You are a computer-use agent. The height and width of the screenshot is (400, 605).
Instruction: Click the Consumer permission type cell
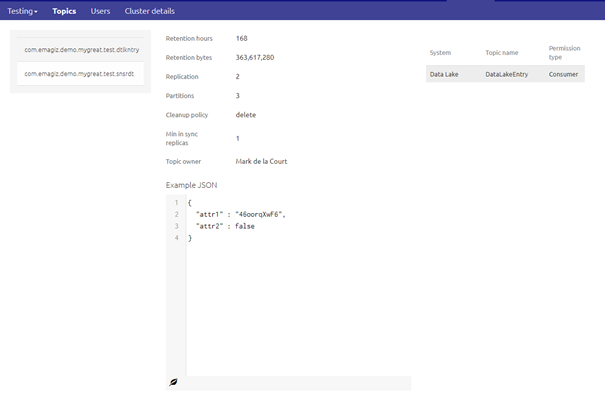pyautogui.click(x=563, y=74)
